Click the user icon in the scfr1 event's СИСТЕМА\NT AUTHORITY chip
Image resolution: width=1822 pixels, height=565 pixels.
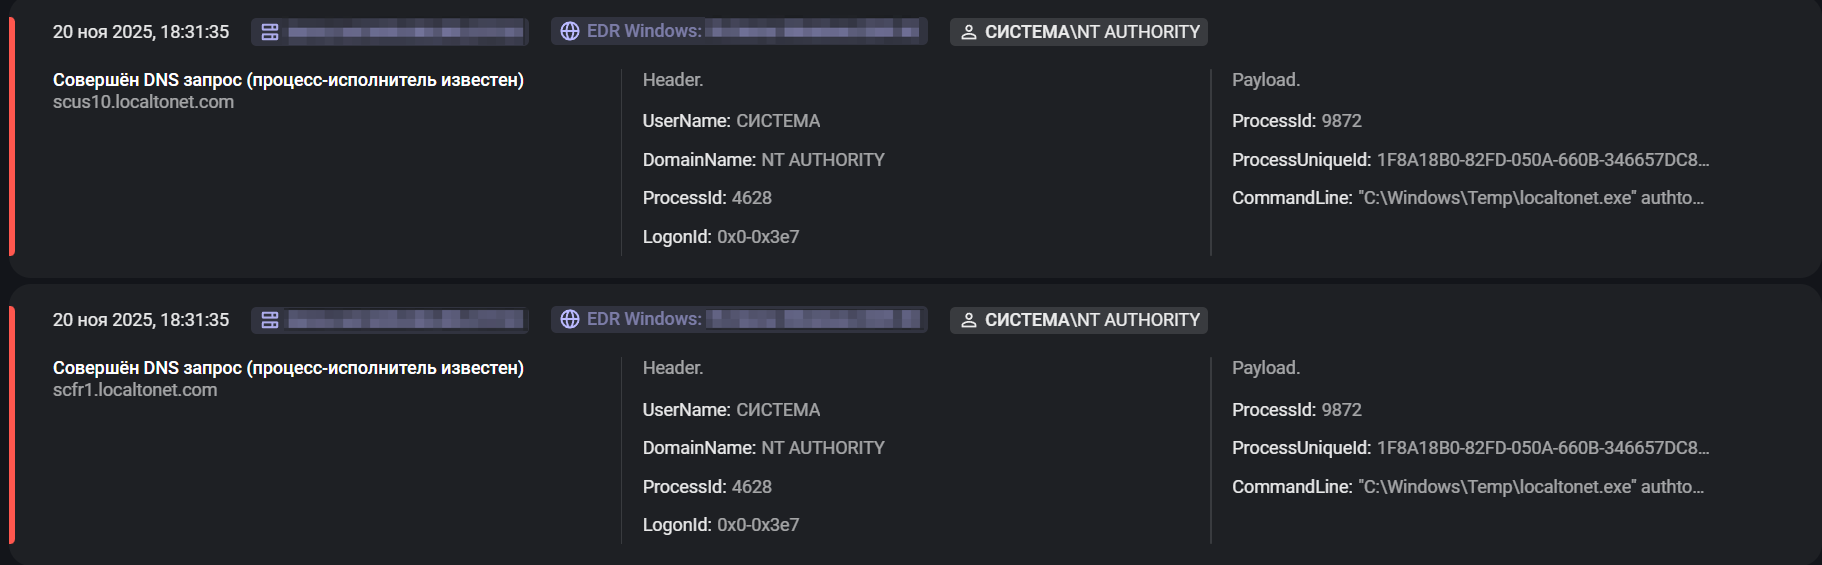968,320
